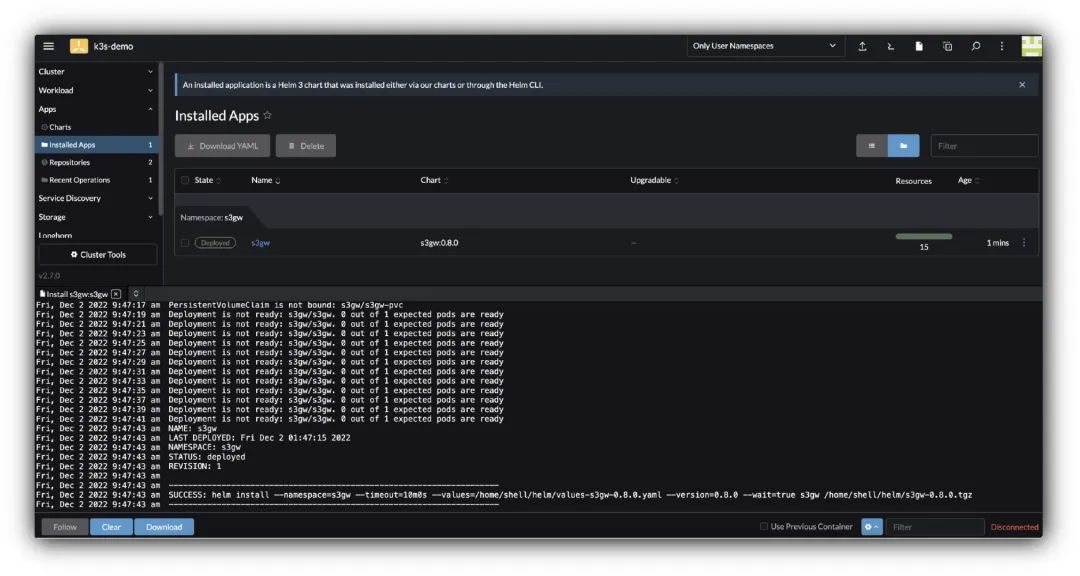Open the kubectl shell icon
This screenshot has width=1080, height=576.
coord(891,46)
